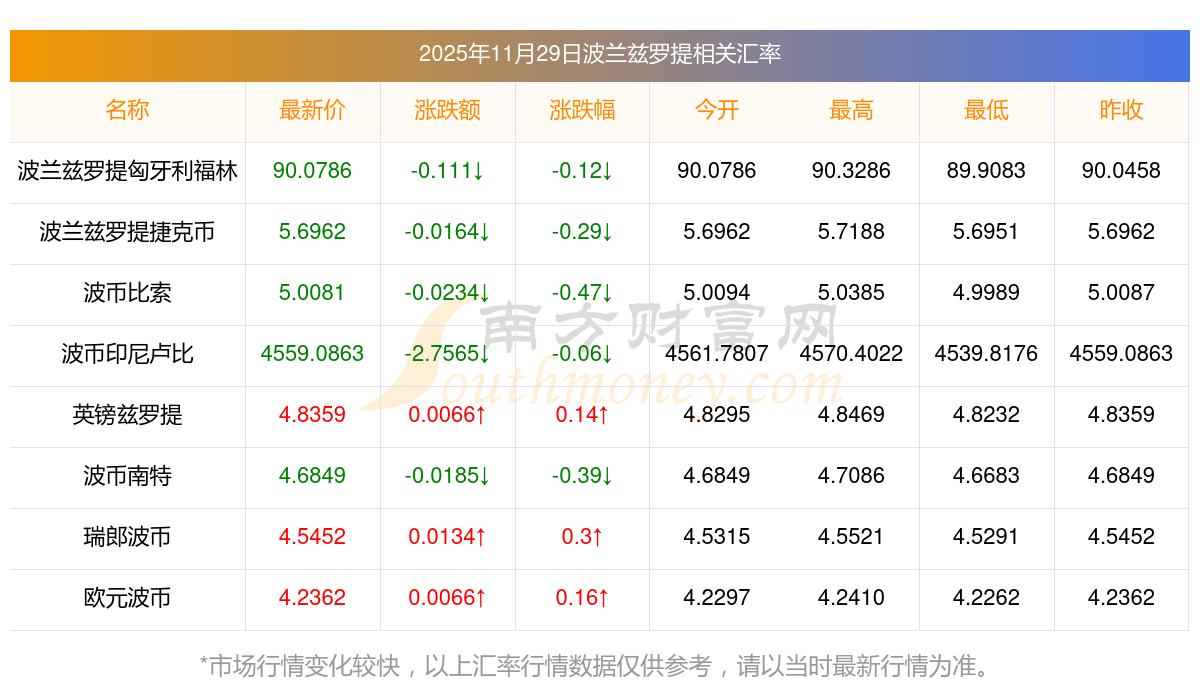This screenshot has height=697, width=1200.
Task: Click the change amount -0.0234↓
Action: click(447, 293)
